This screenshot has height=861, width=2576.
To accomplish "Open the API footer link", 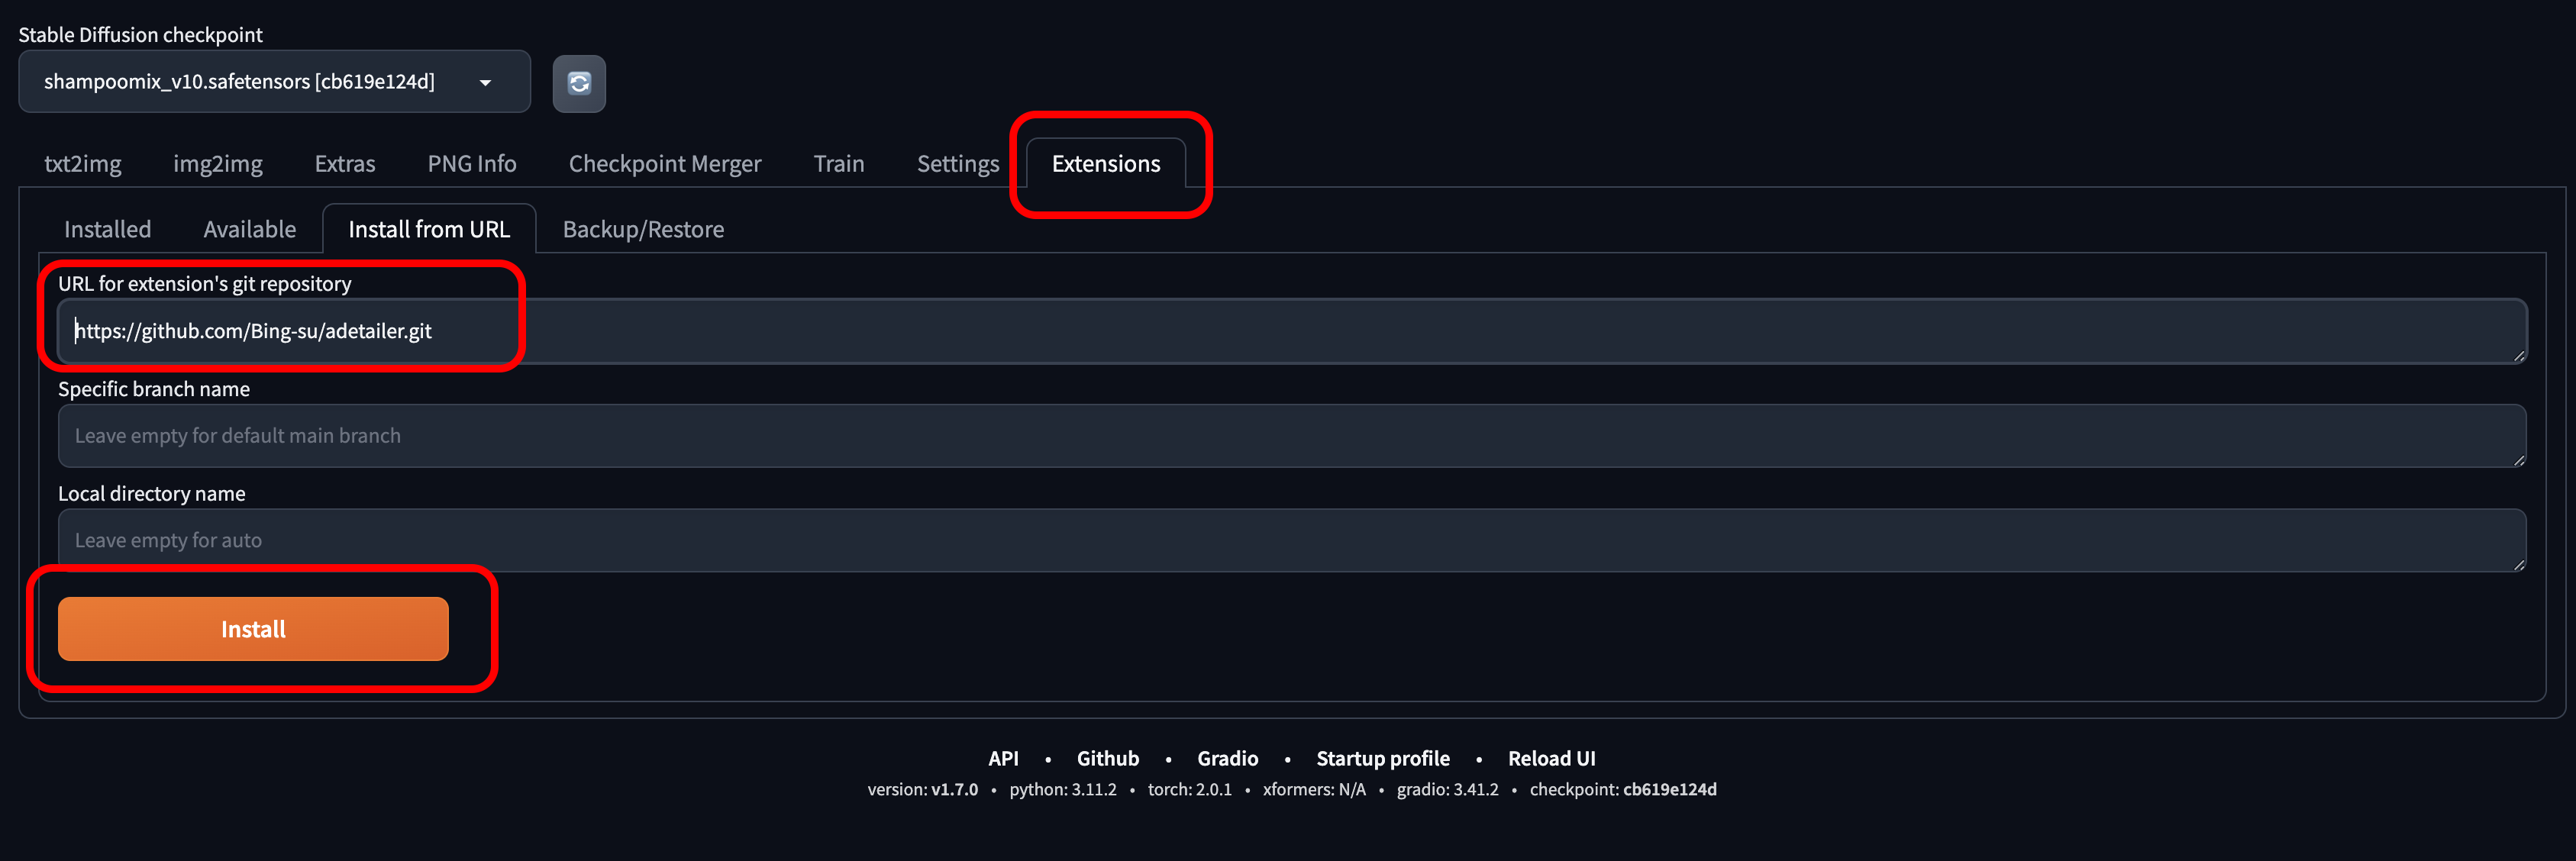I will click(1002, 759).
